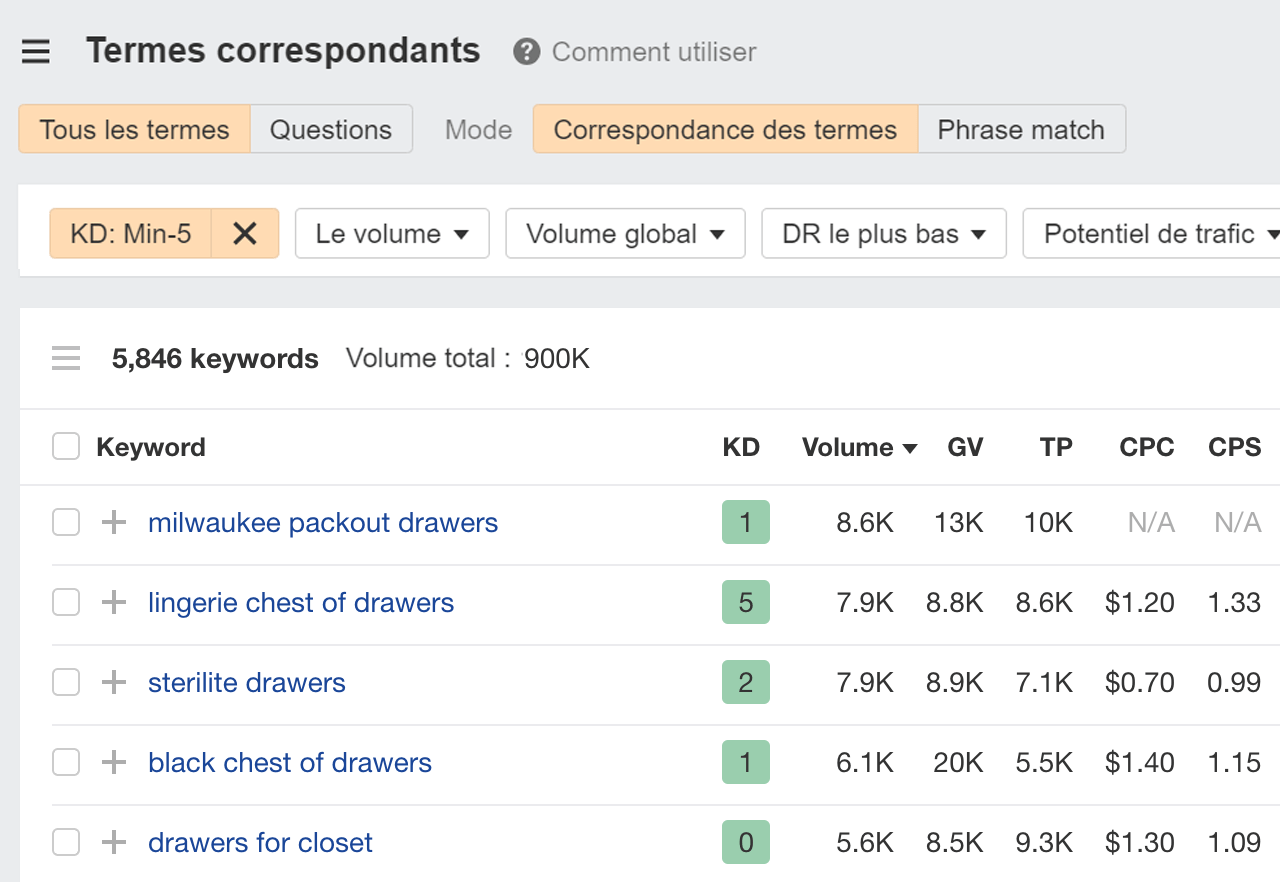Open the Volume global filter dropdown
This screenshot has width=1280, height=882.
tap(625, 233)
